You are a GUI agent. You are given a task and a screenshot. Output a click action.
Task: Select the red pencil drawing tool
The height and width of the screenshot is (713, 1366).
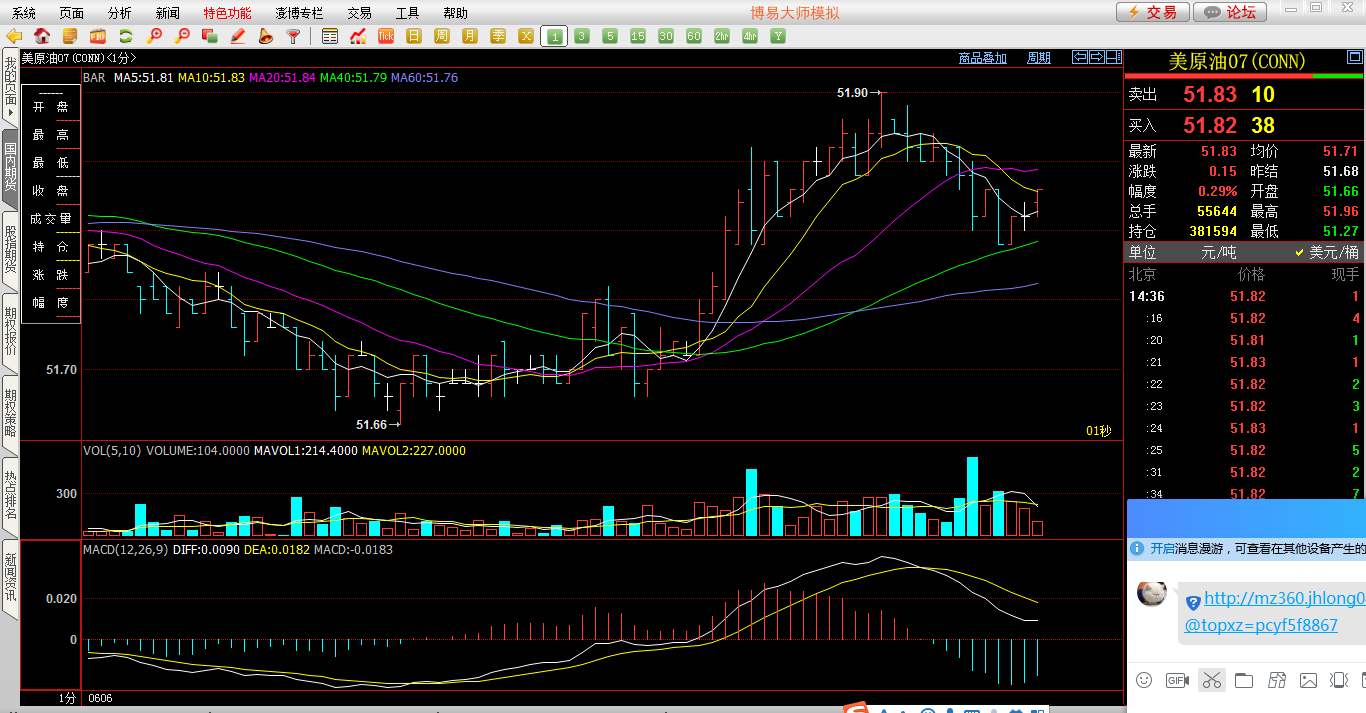(237, 37)
